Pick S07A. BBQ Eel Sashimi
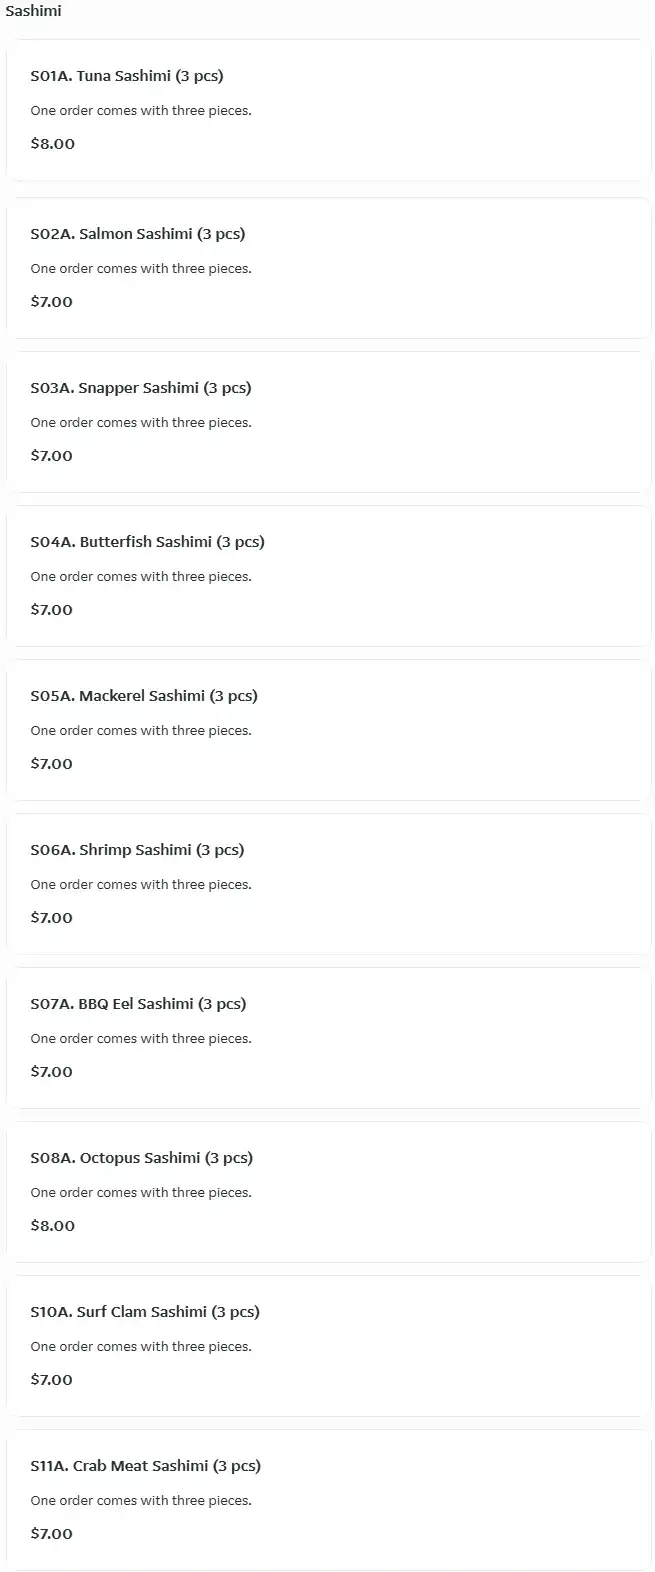 pyautogui.click(x=138, y=1004)
